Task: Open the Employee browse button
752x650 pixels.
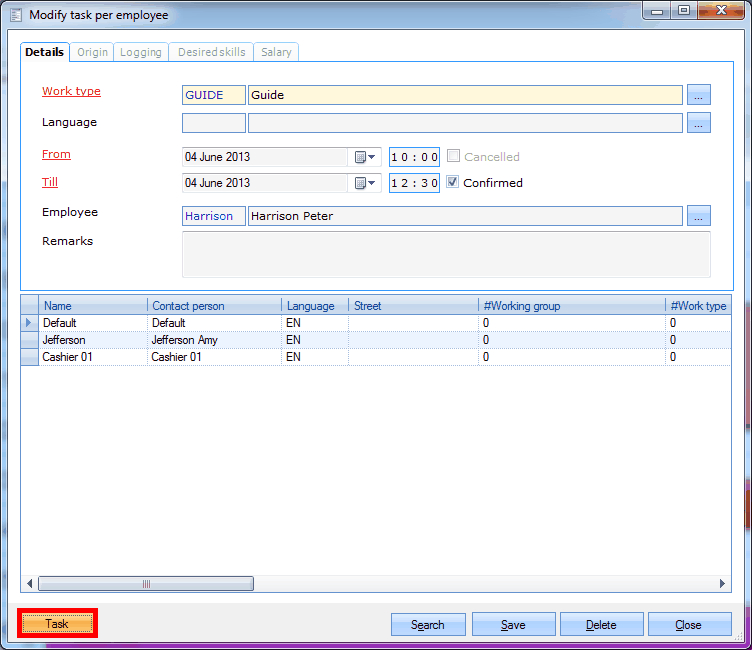Action: pos(698,216)
